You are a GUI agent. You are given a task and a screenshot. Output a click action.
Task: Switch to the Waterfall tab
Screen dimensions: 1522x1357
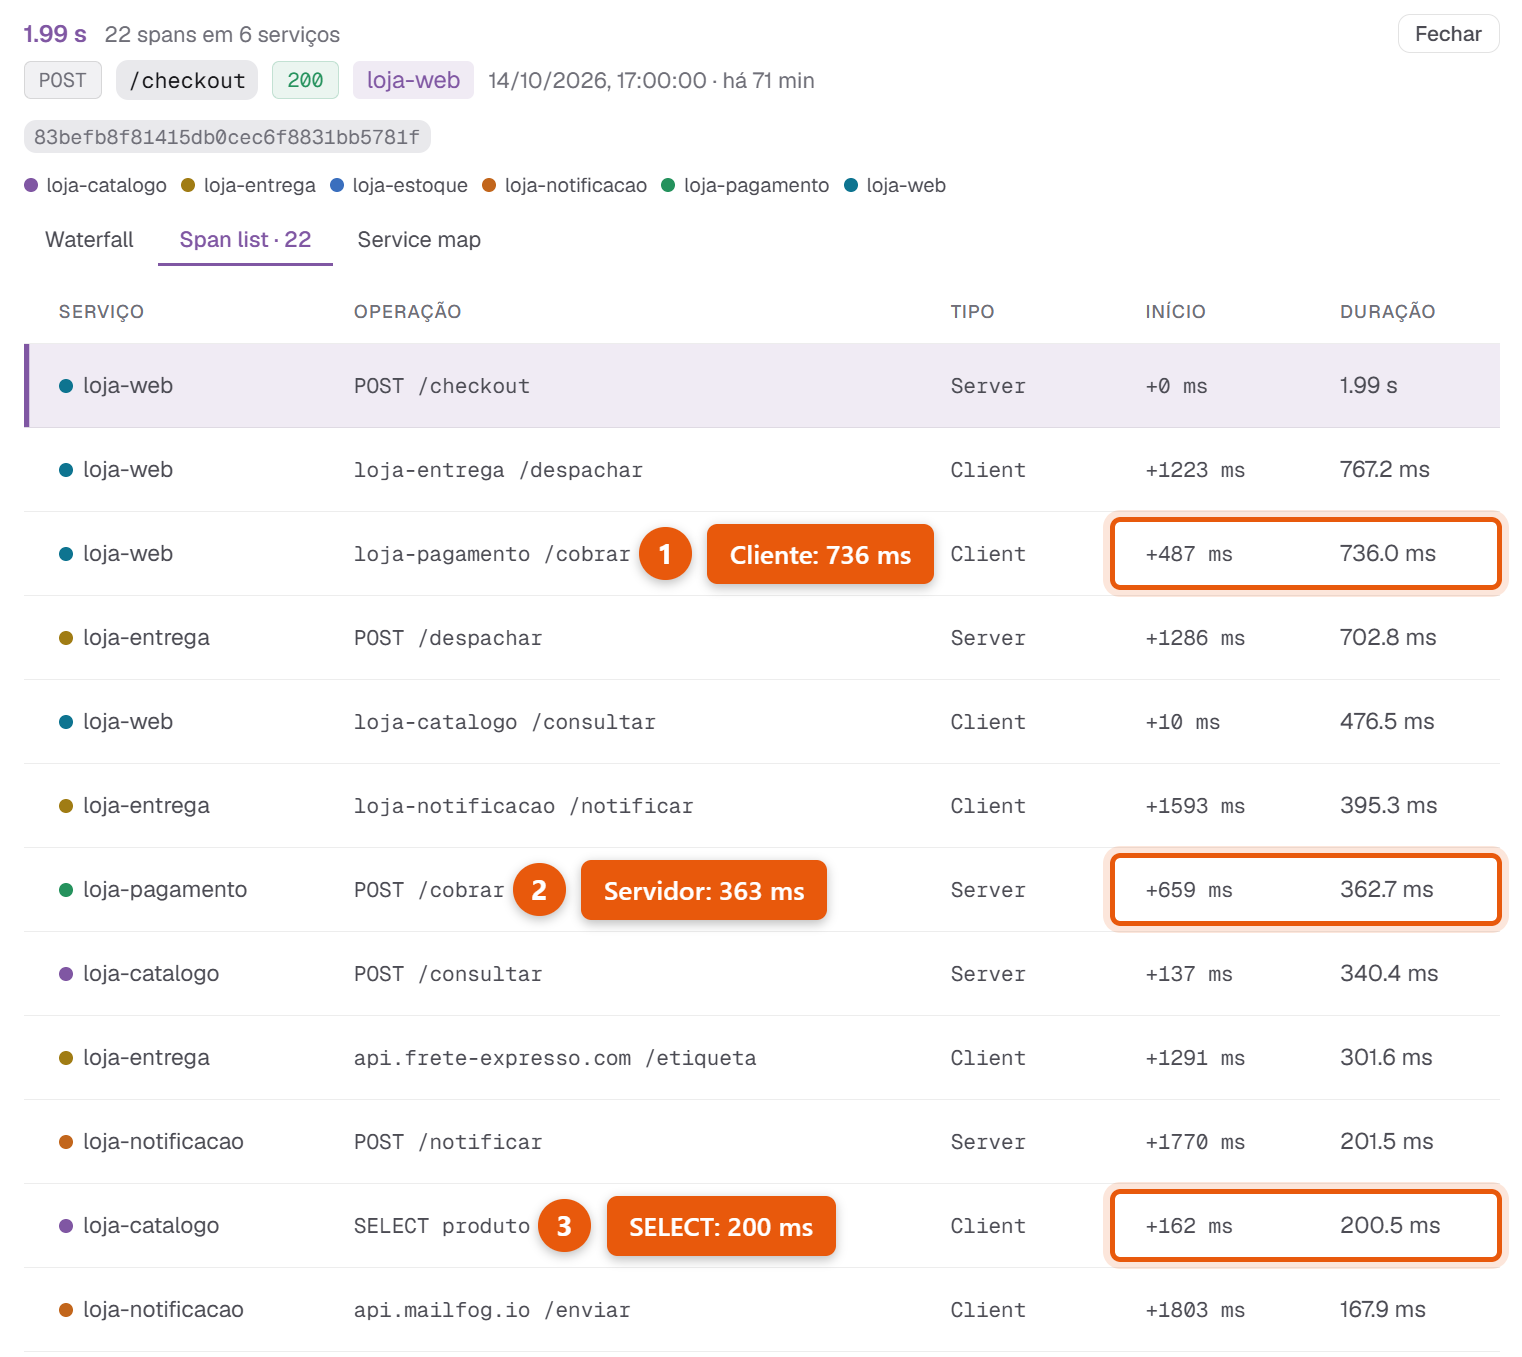[89, 240]
